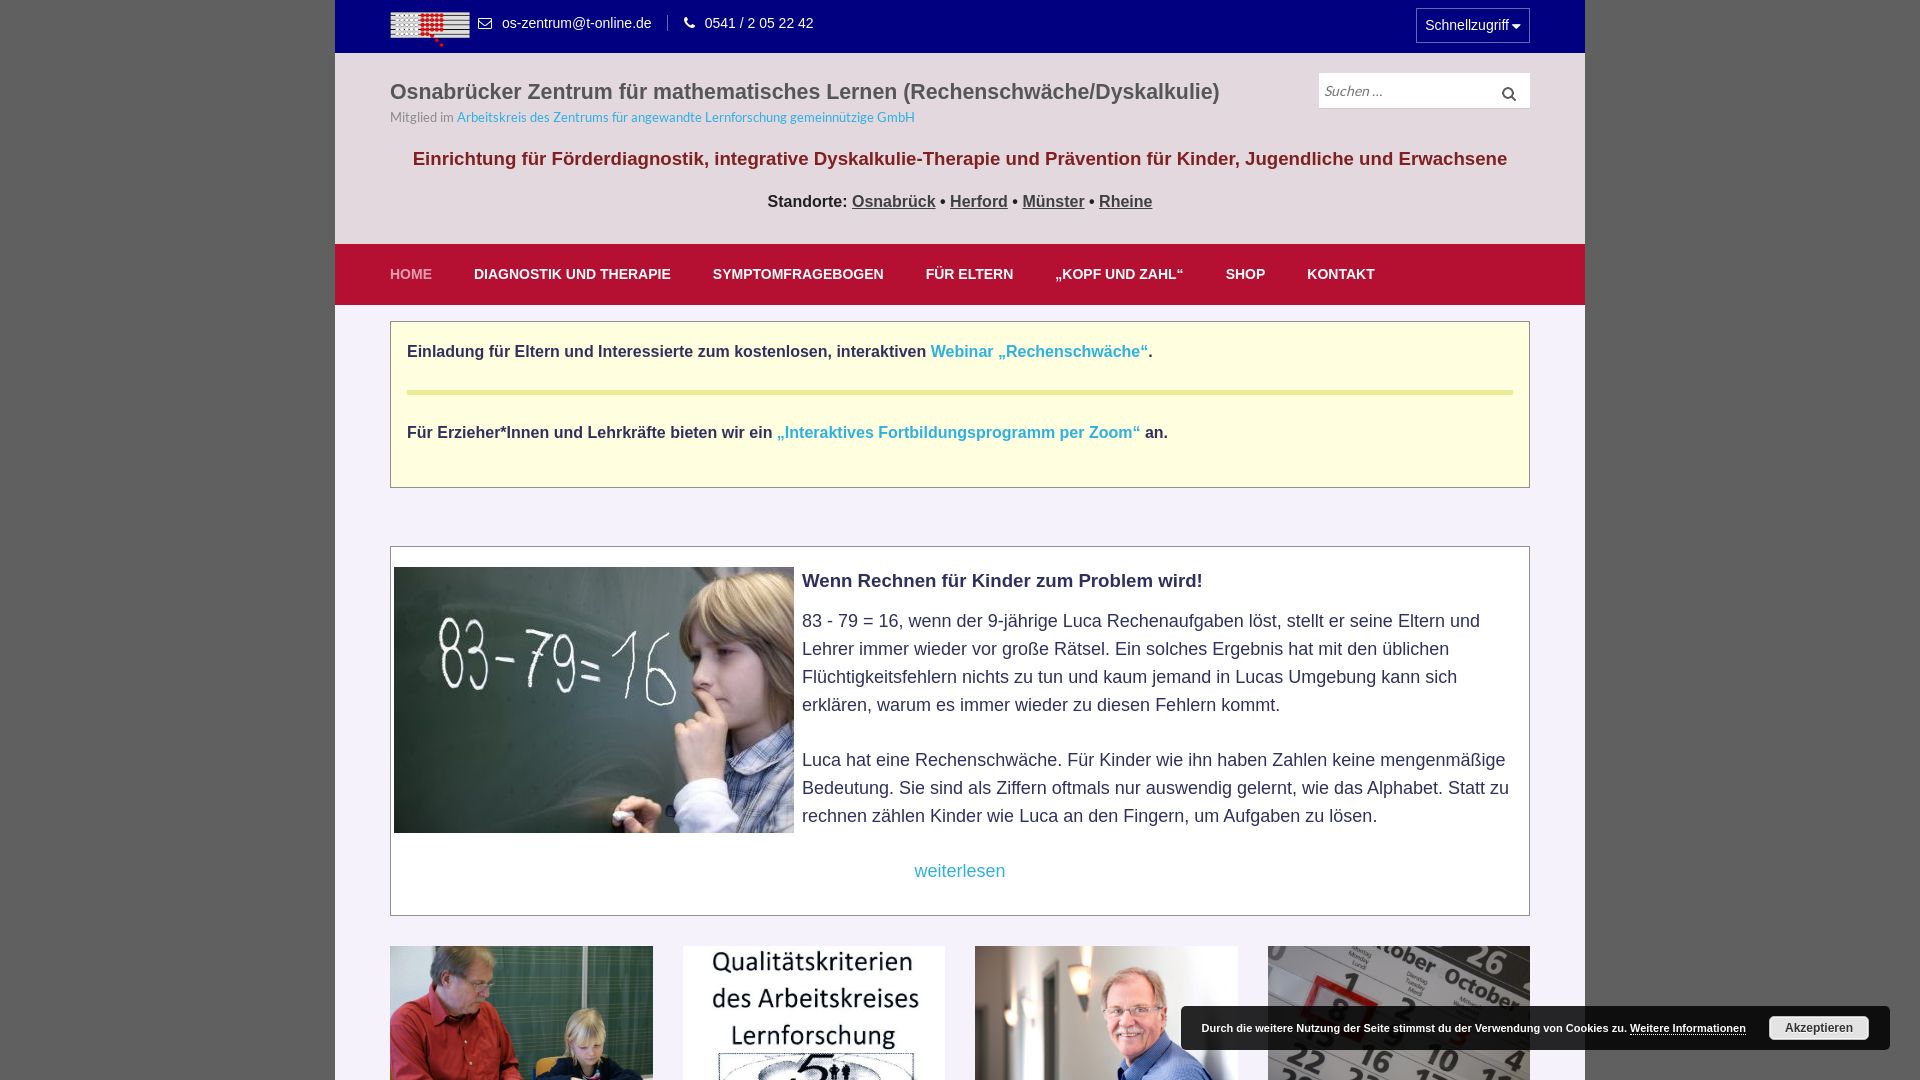The width and height of the screenshot is (1920, 1080).
Task: Open the Arbeitskreis des Zentrums link
Action: point(685,117)
